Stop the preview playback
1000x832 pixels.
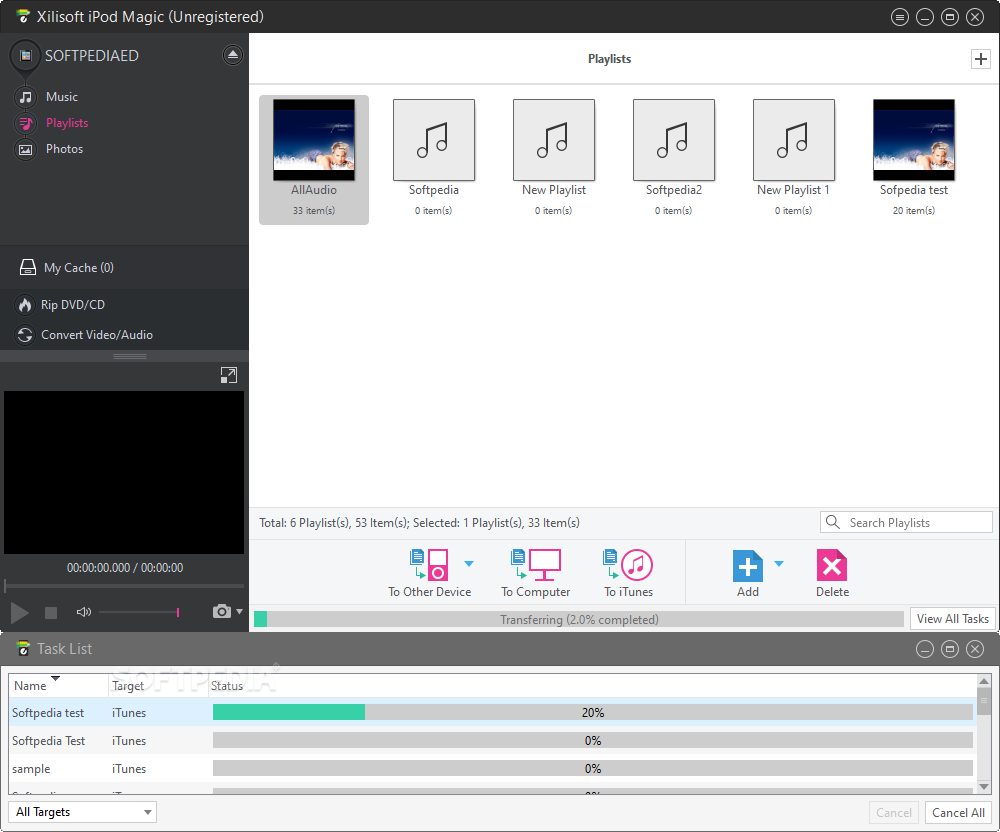(51, 613)
